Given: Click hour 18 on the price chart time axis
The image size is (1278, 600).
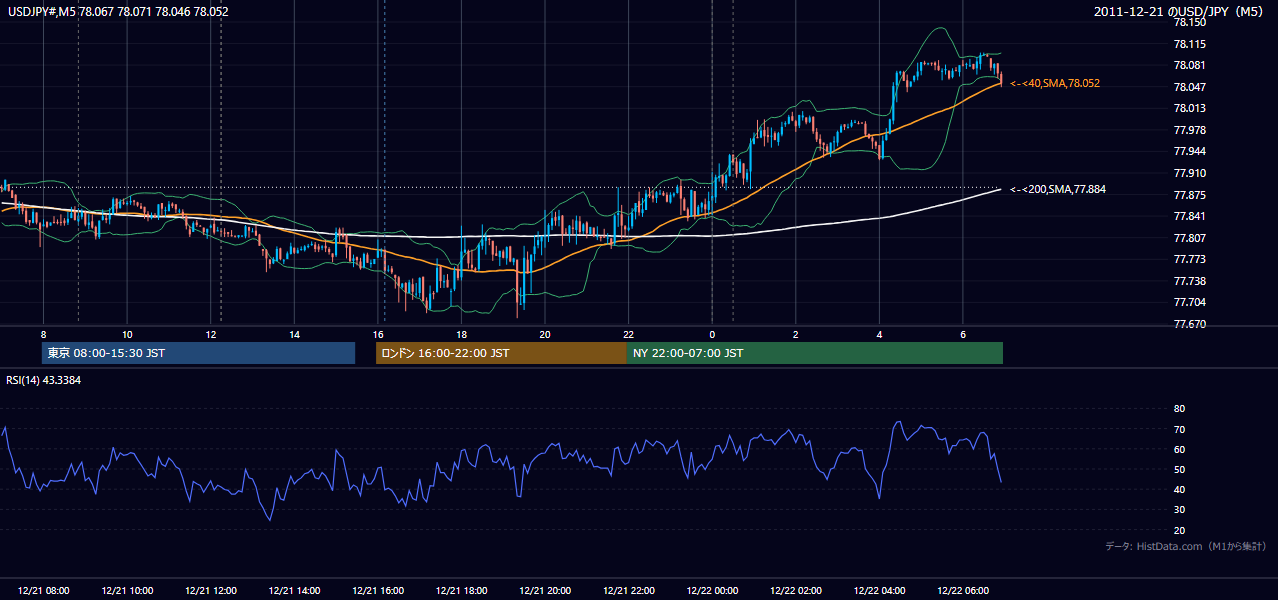Looking at the screenshot, I should click(x=461, y=334).
